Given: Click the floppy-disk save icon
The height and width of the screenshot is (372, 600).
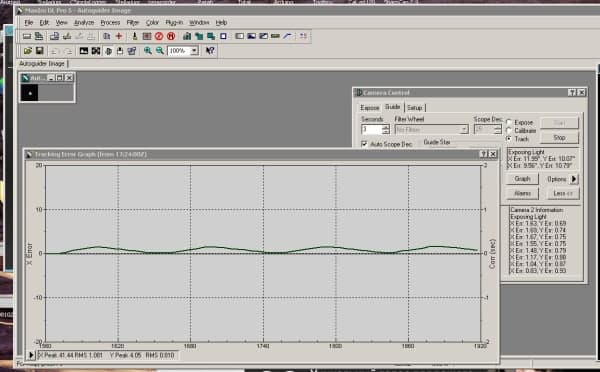Looking at the screenshot, I should pos(39,51).
